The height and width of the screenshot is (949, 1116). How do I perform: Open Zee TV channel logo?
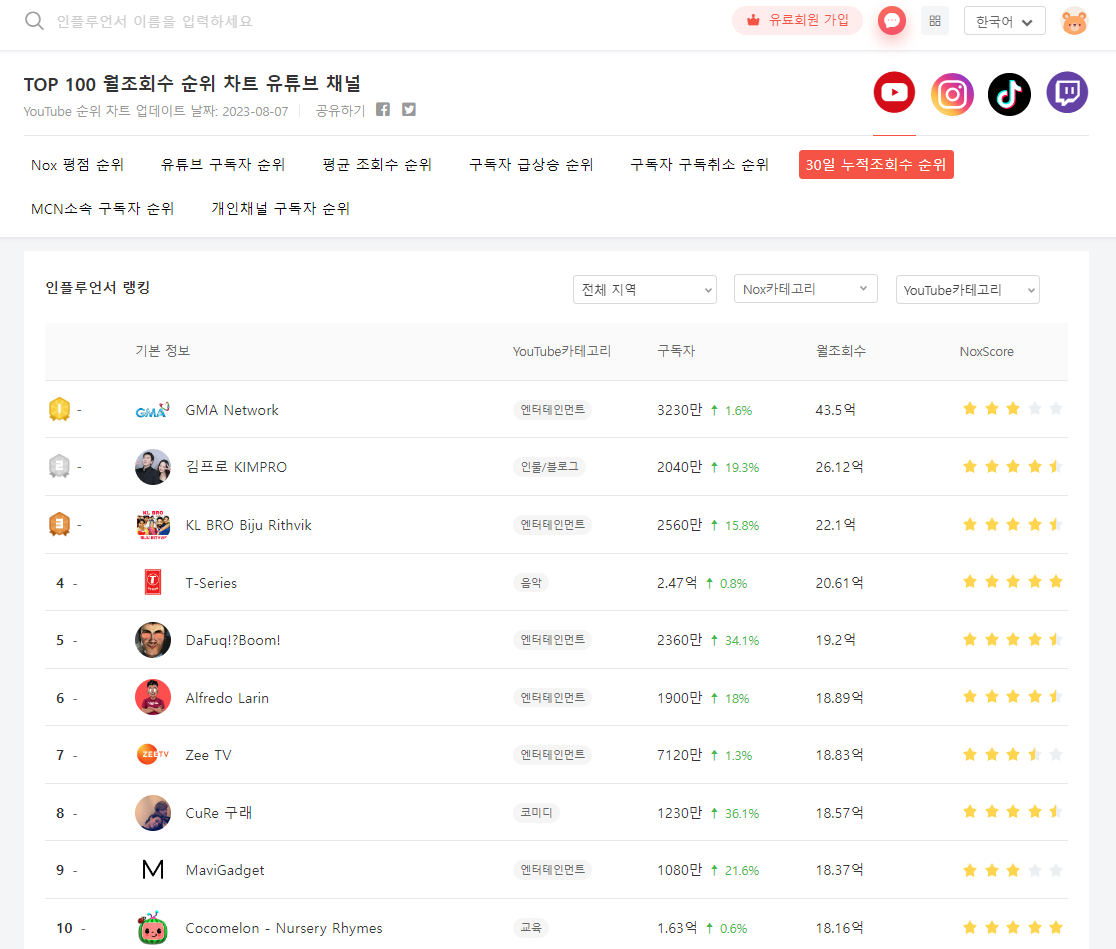click(x=152, y=754)
